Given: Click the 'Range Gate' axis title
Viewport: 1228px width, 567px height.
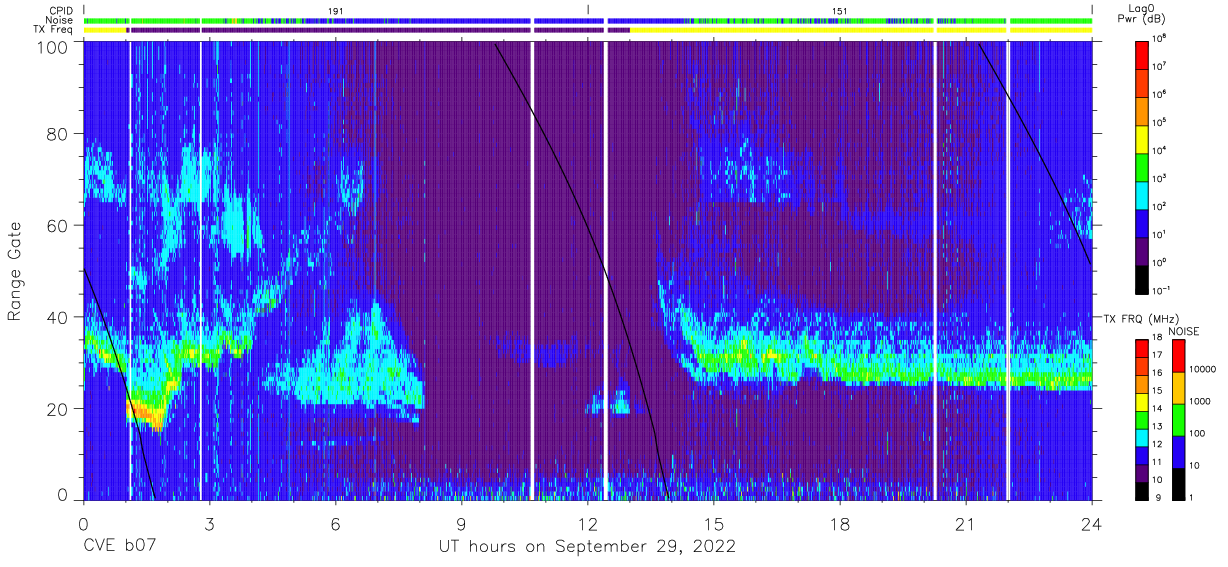Looking at the screenshot, I should pos(16,271).
